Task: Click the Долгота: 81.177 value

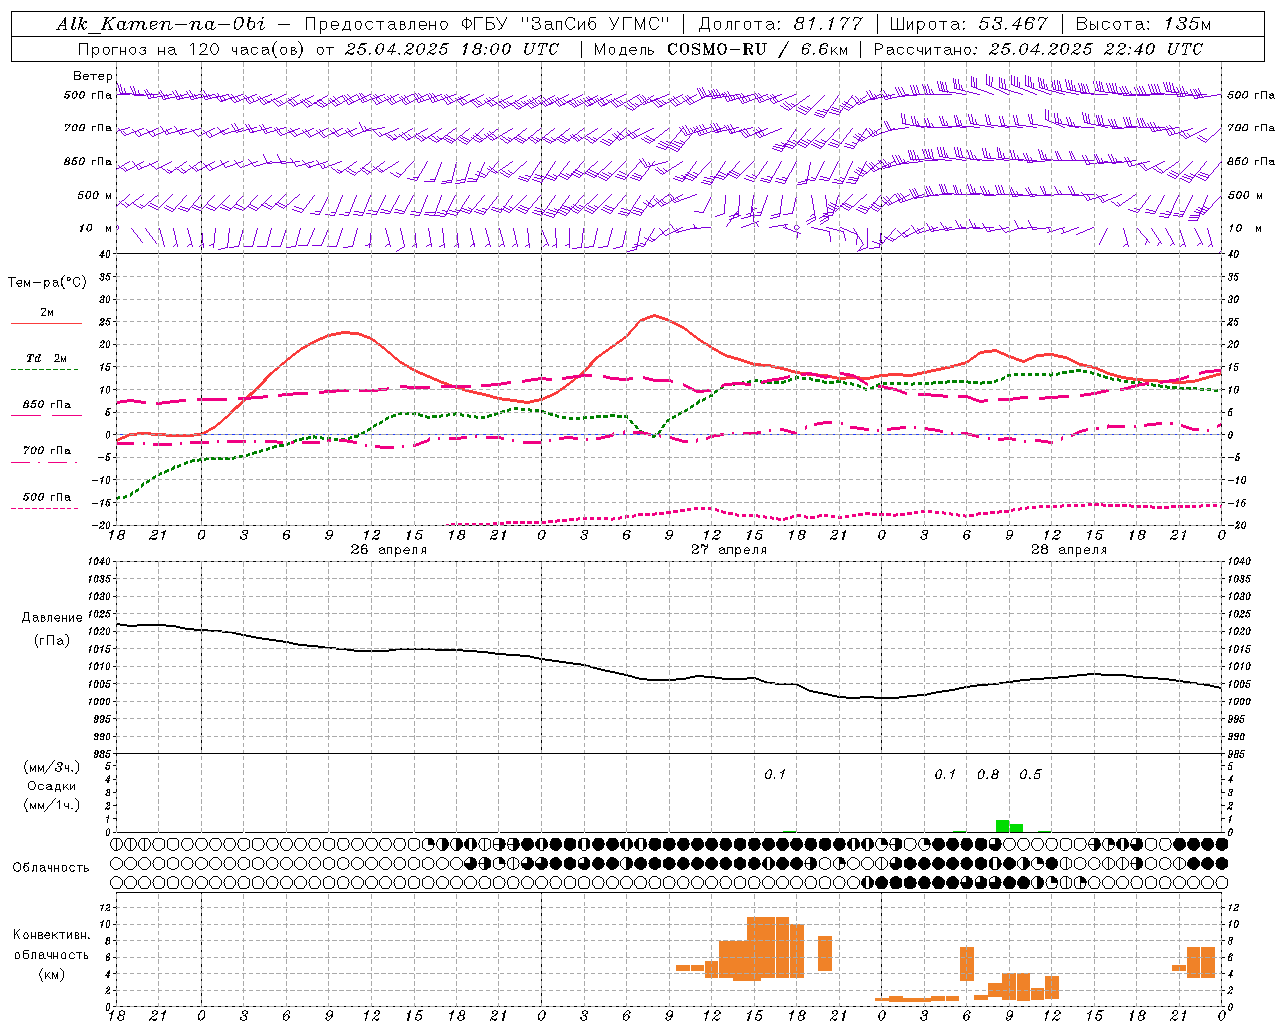Action: [x=780, y=24]
